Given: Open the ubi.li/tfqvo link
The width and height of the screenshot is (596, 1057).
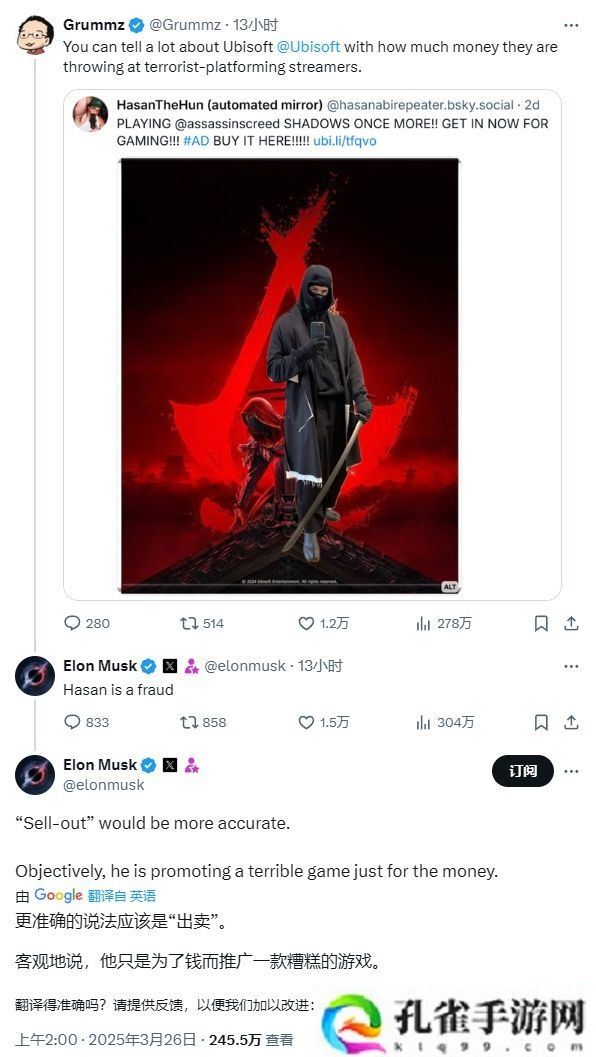Looking at the screenshot, I should [x=345, y=141].
